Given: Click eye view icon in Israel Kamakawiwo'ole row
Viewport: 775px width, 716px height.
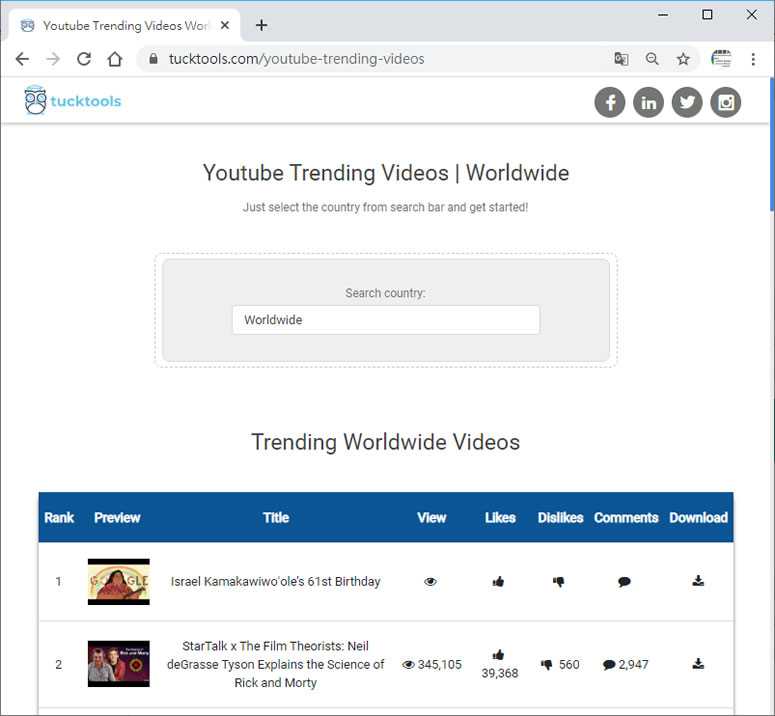Looking at the screenshot, I should coord(431,582).
